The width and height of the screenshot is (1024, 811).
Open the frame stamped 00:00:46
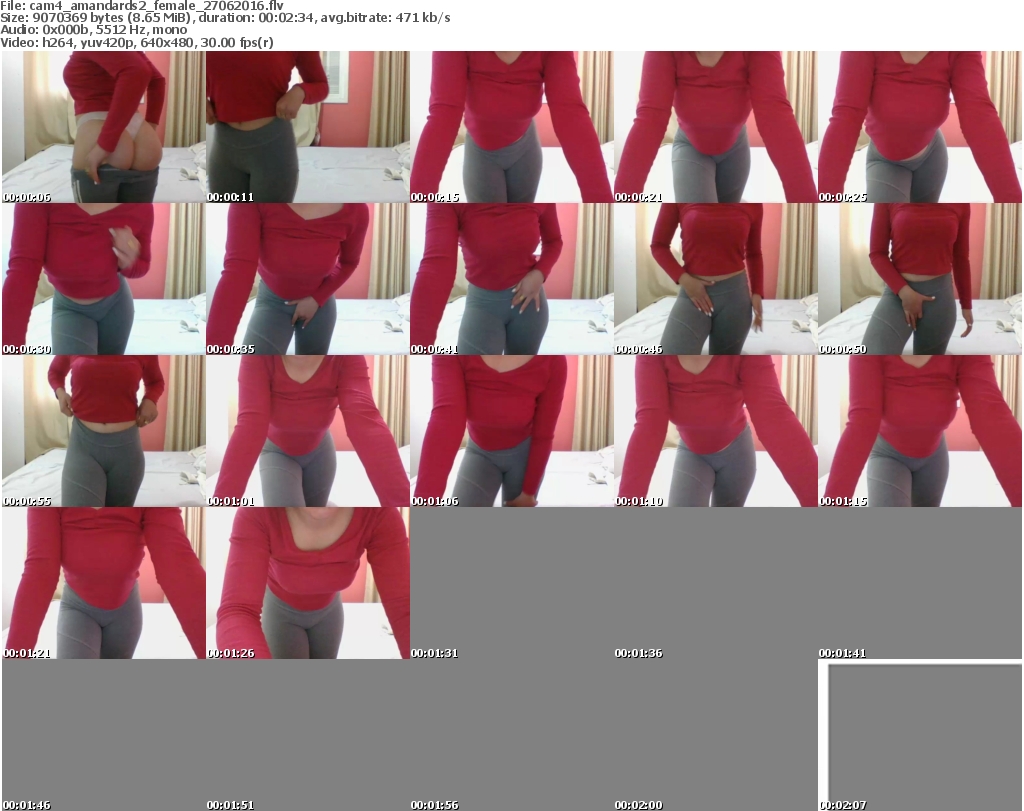[715, 279]
